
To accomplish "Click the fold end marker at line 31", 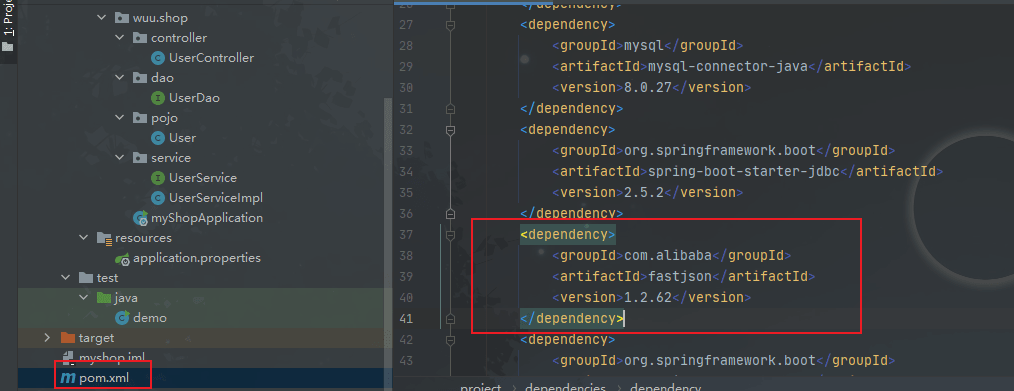I will tap(451, 108).
